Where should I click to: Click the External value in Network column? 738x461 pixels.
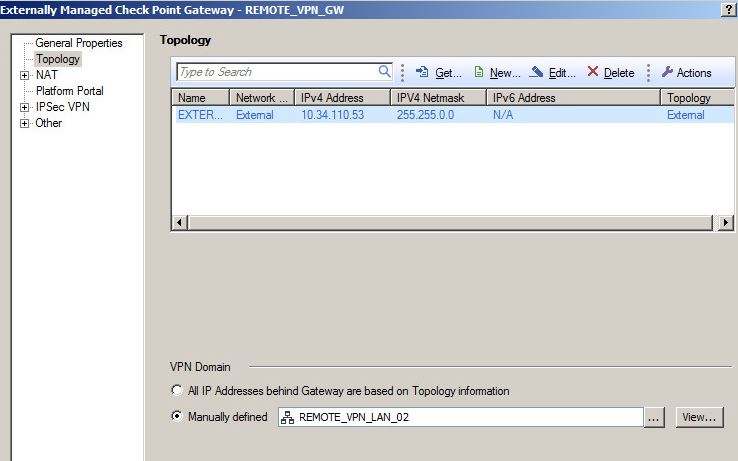(255, 115)
